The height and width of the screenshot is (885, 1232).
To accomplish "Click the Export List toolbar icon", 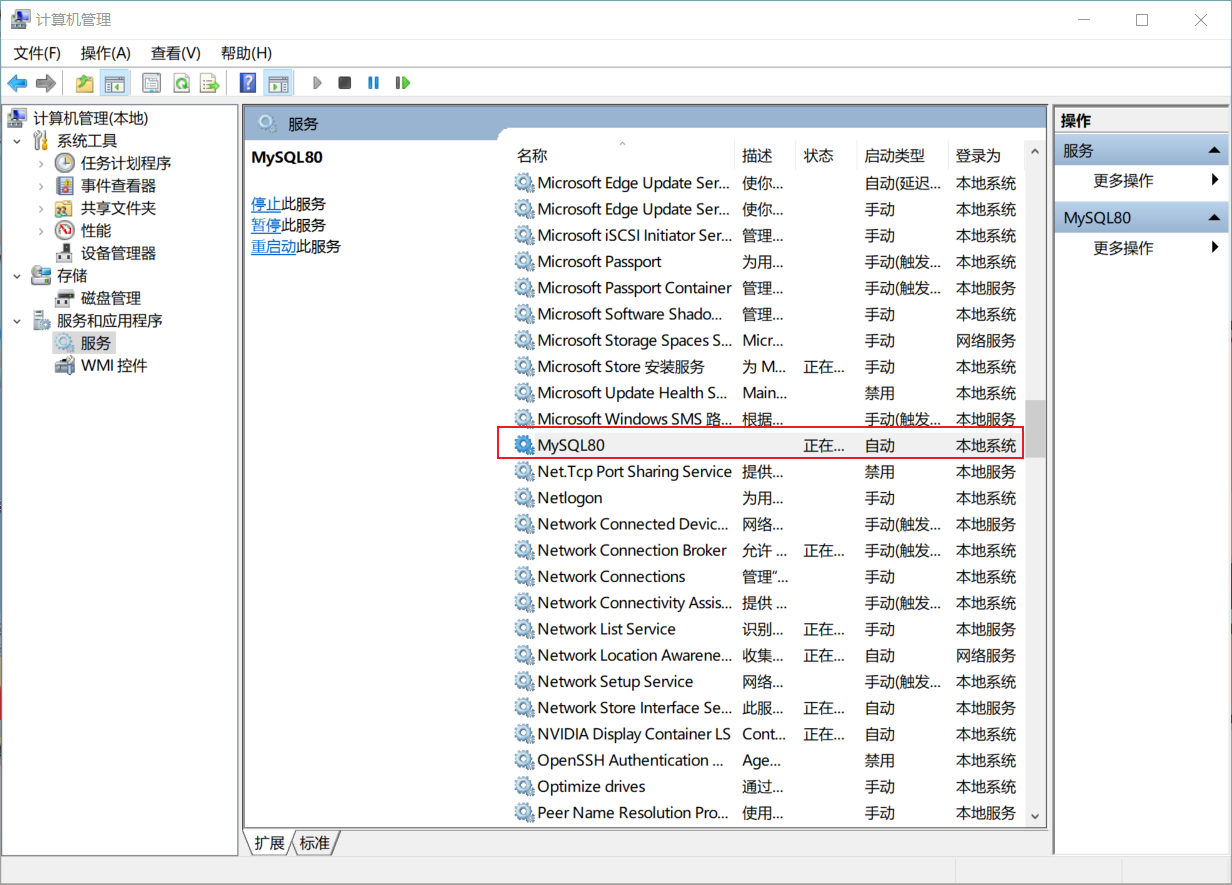I will point(210,83).
